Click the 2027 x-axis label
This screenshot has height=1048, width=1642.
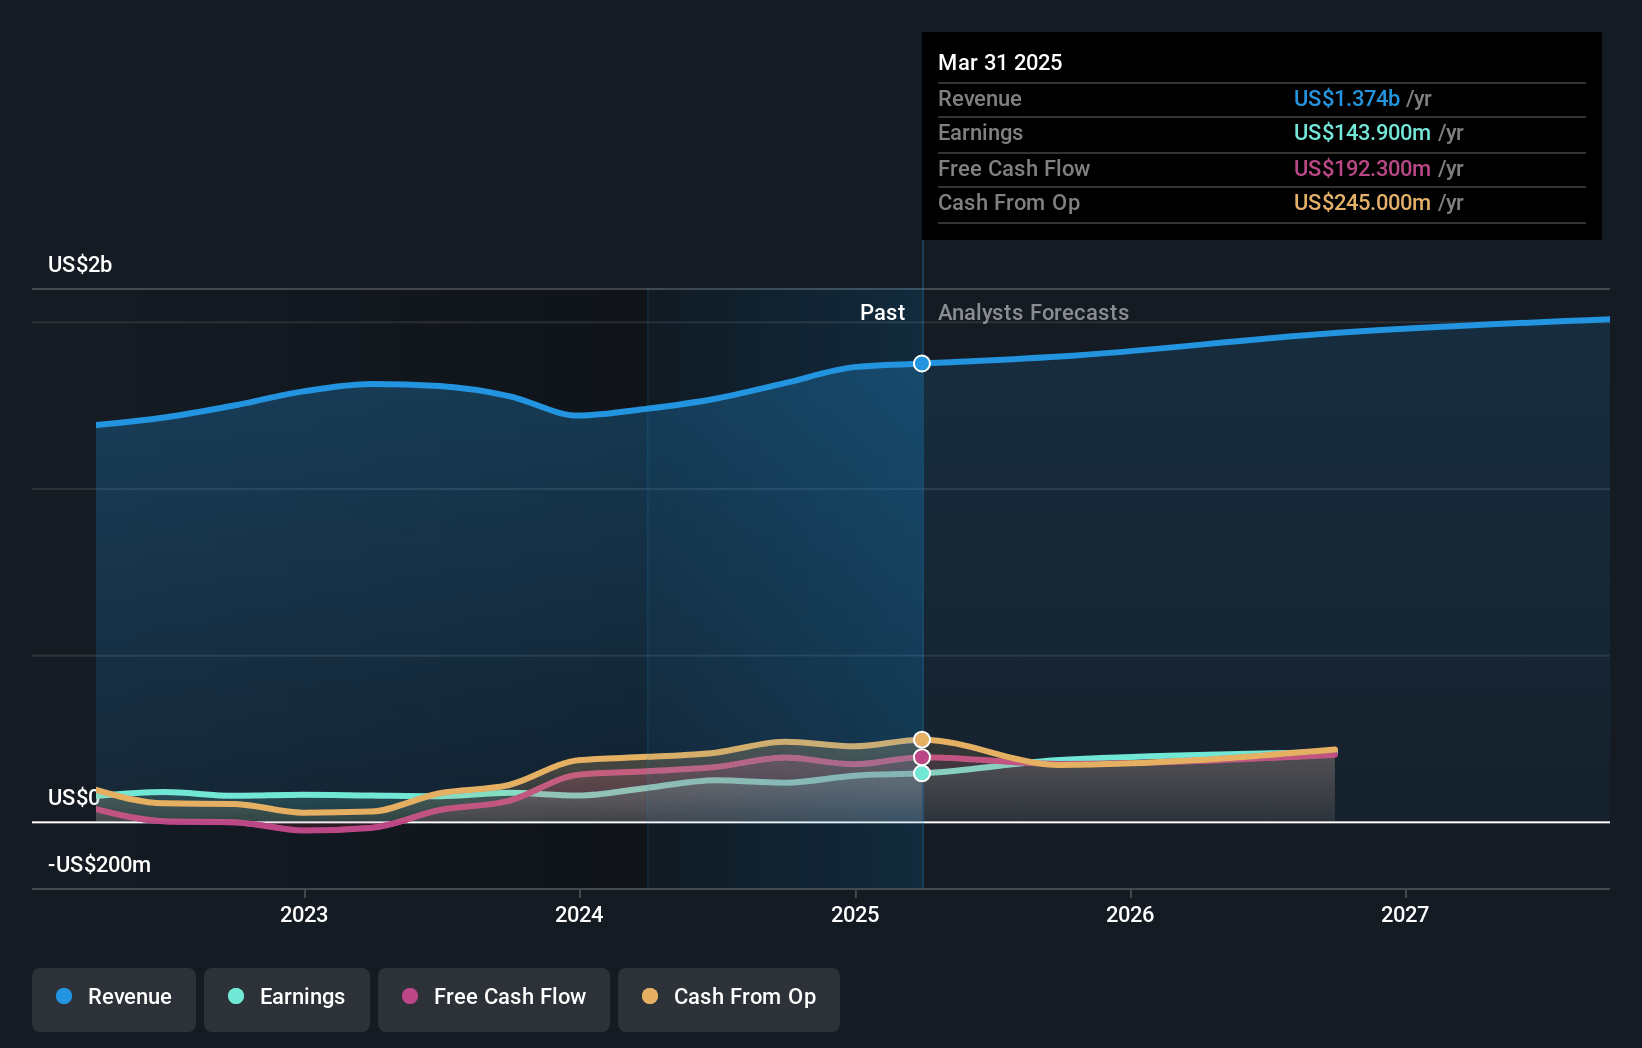[x=1405, y=914]
